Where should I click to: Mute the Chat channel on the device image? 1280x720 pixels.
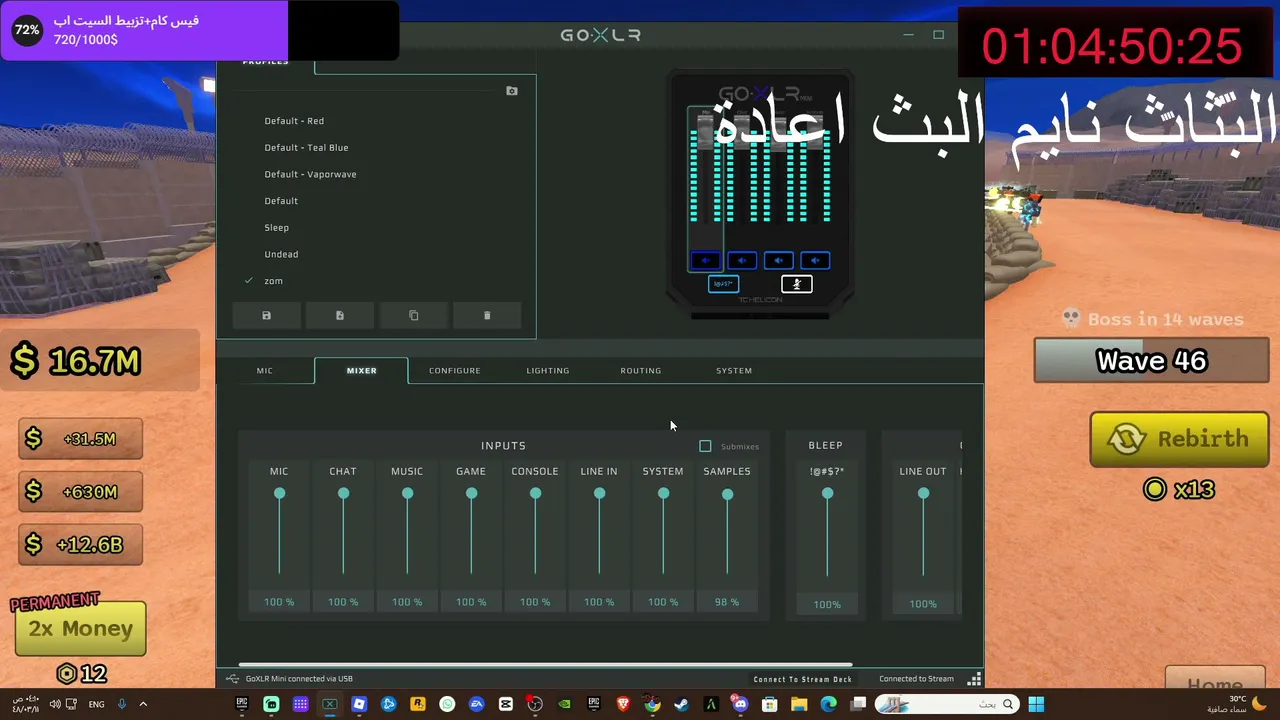(742, 260)
